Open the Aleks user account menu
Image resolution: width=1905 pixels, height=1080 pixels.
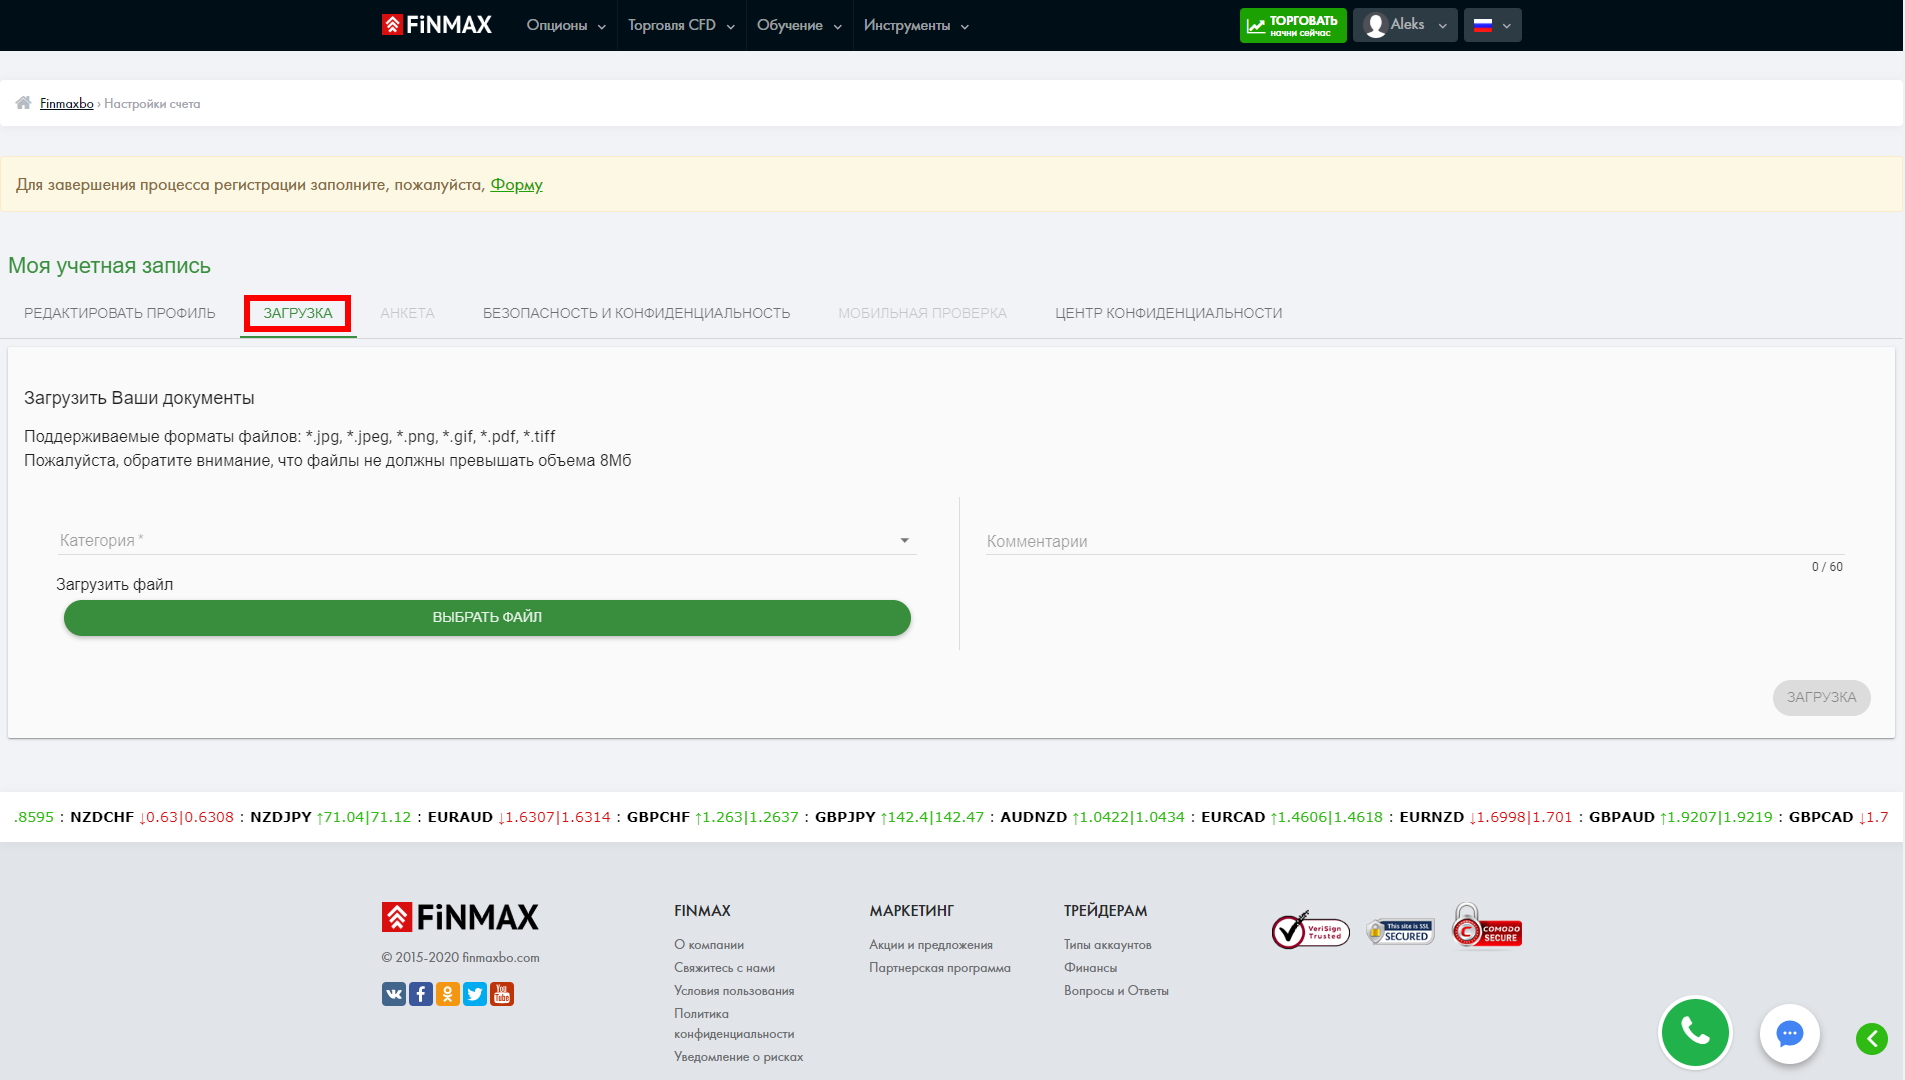[x=1405, y=25]
